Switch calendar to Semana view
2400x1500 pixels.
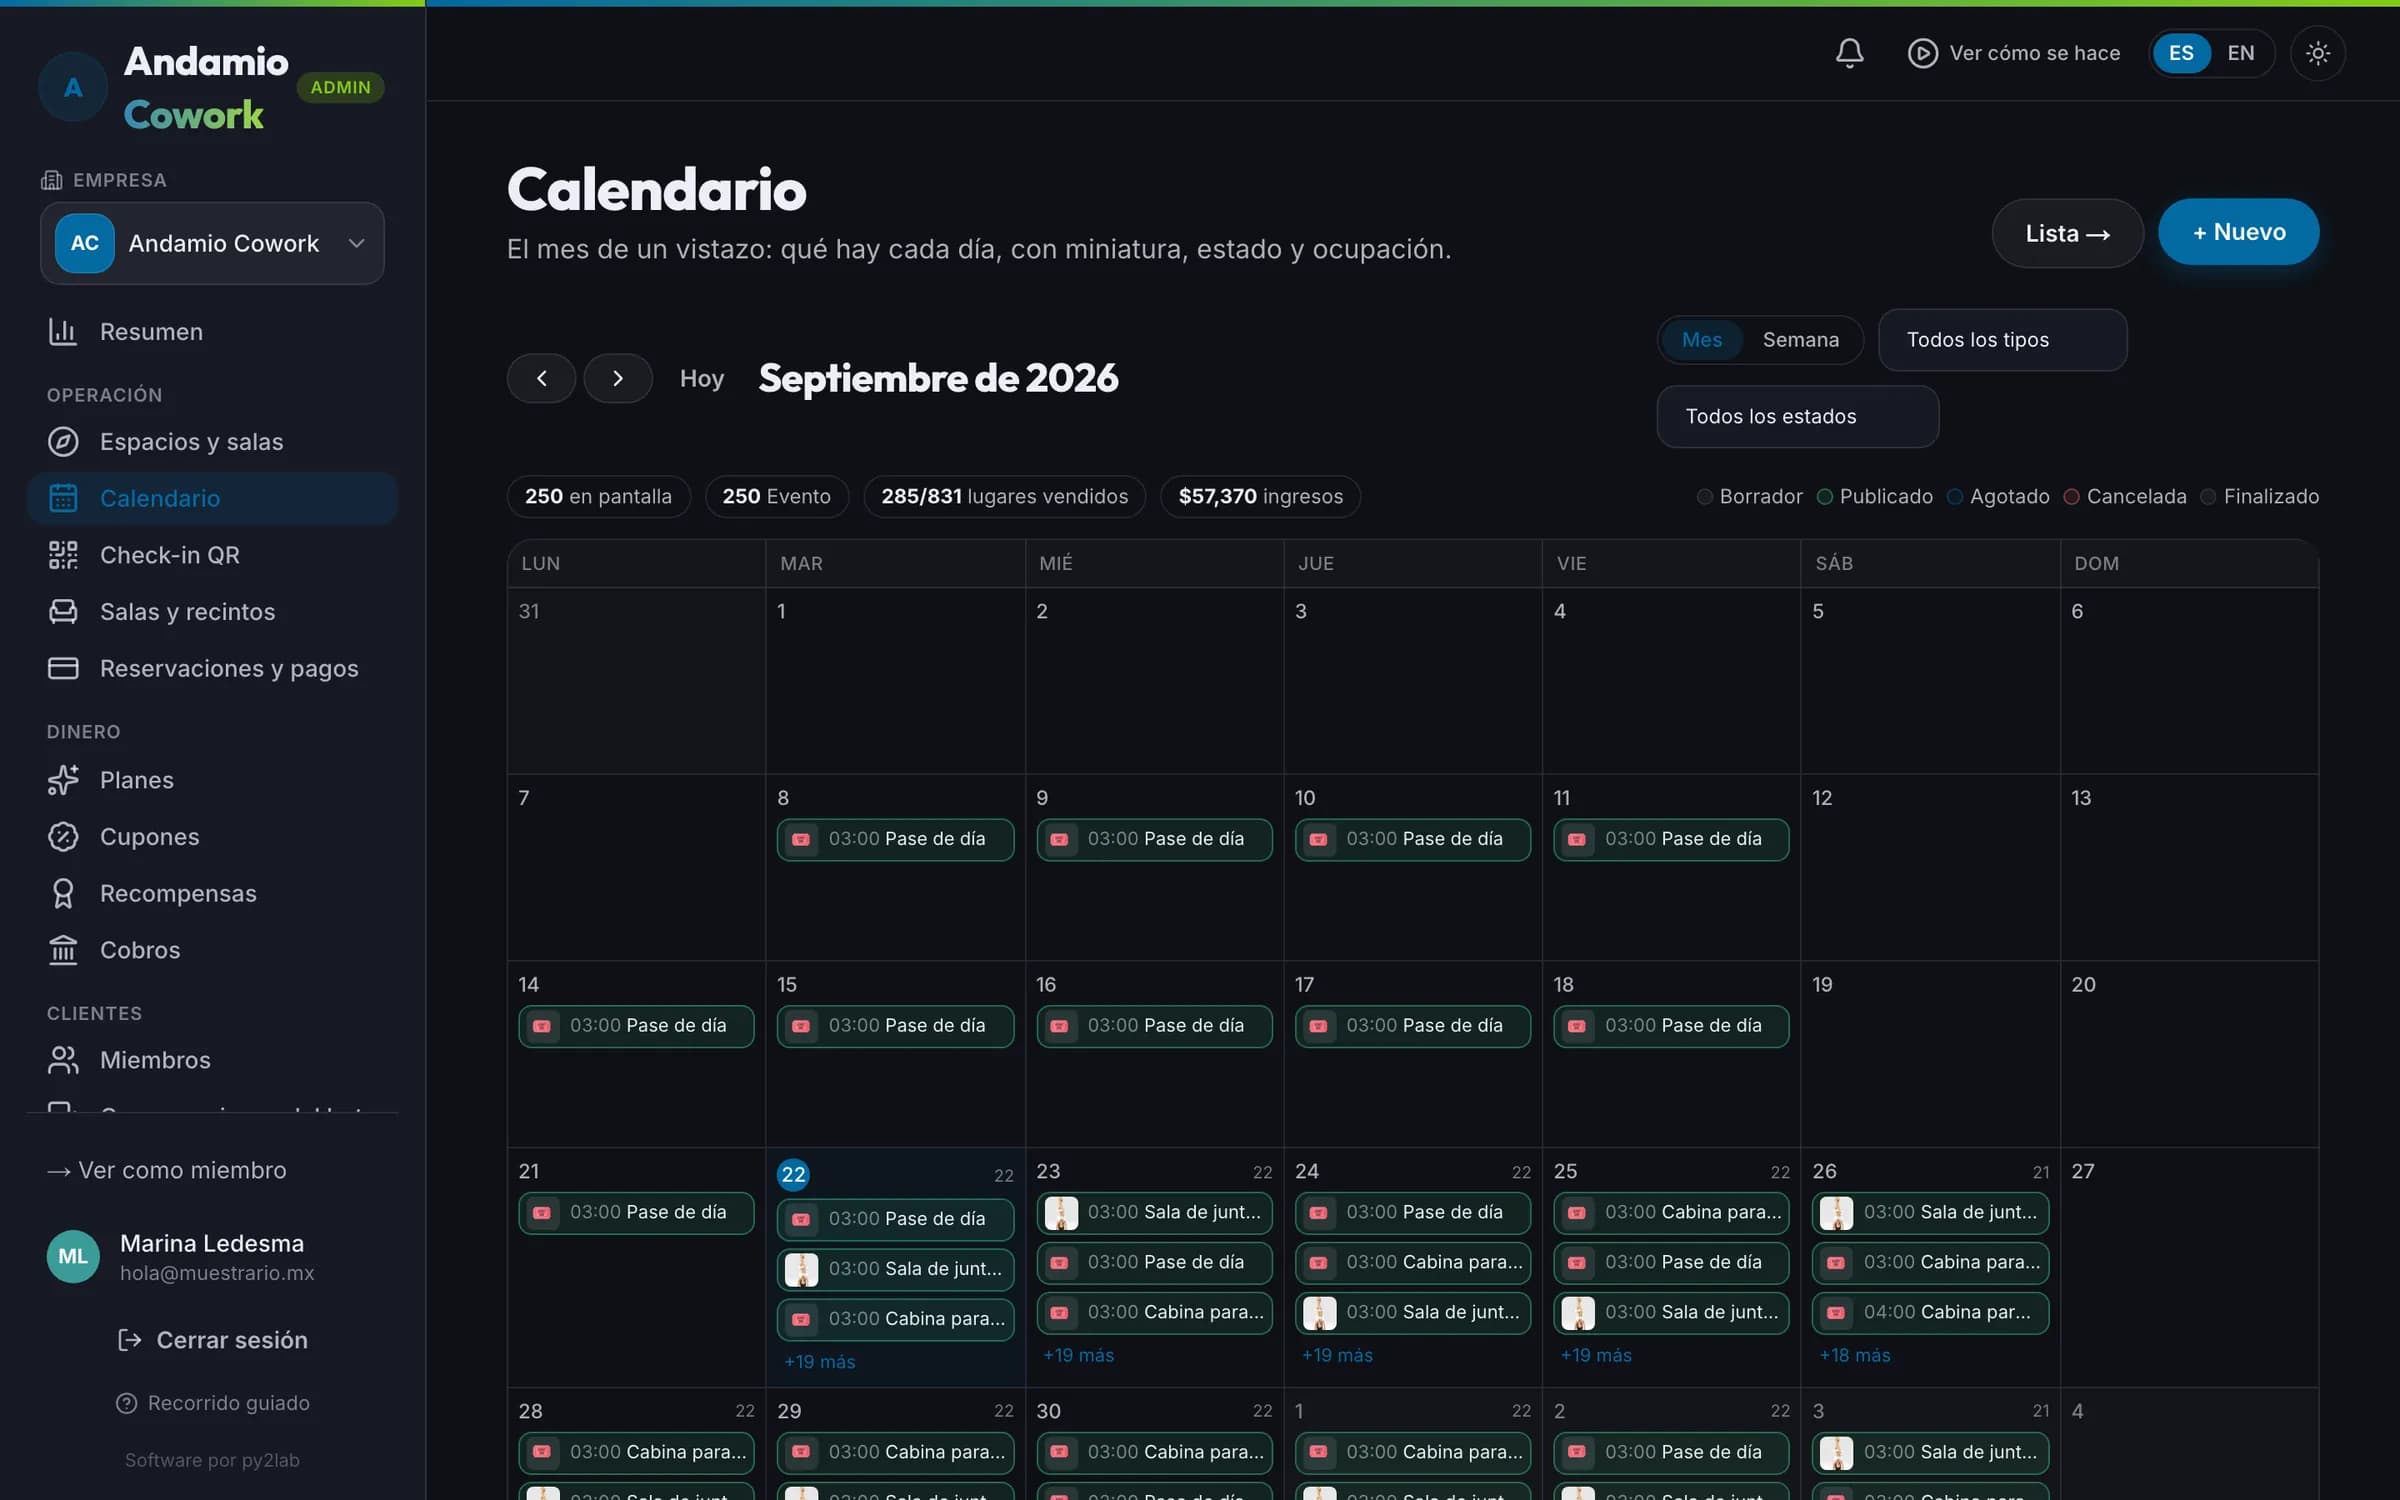[1800, 340]
